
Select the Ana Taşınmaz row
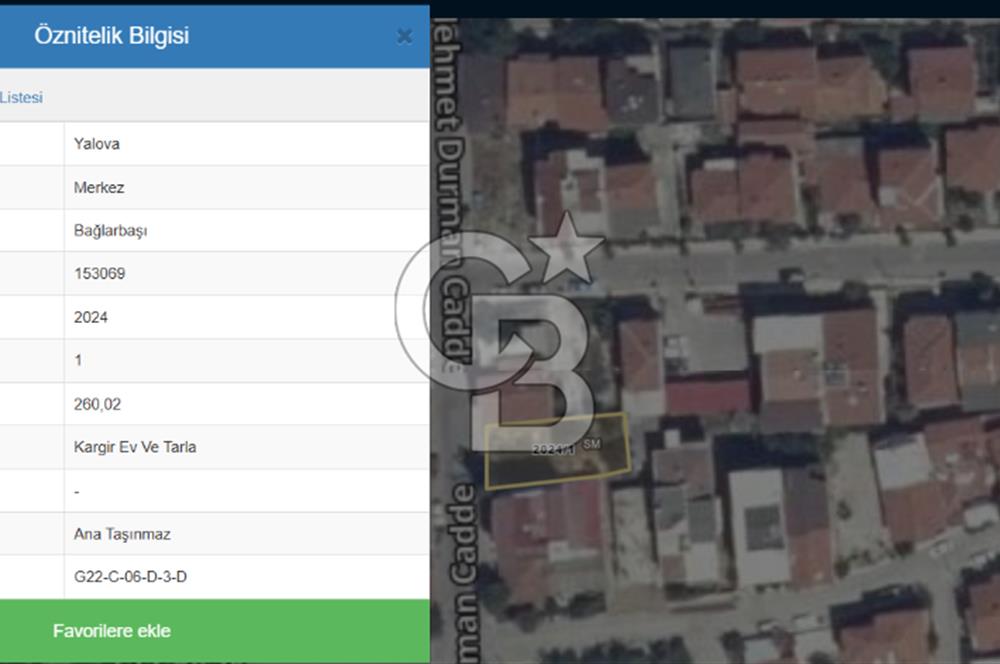pyautogui.click(x=122, y=534)
